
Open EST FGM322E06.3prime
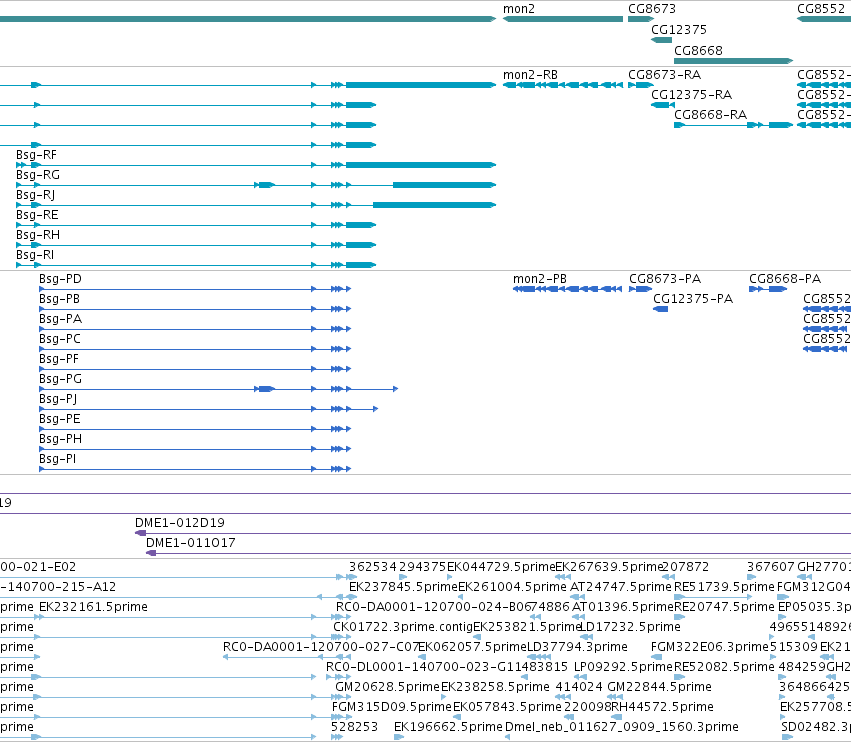(x=709, y=647)
